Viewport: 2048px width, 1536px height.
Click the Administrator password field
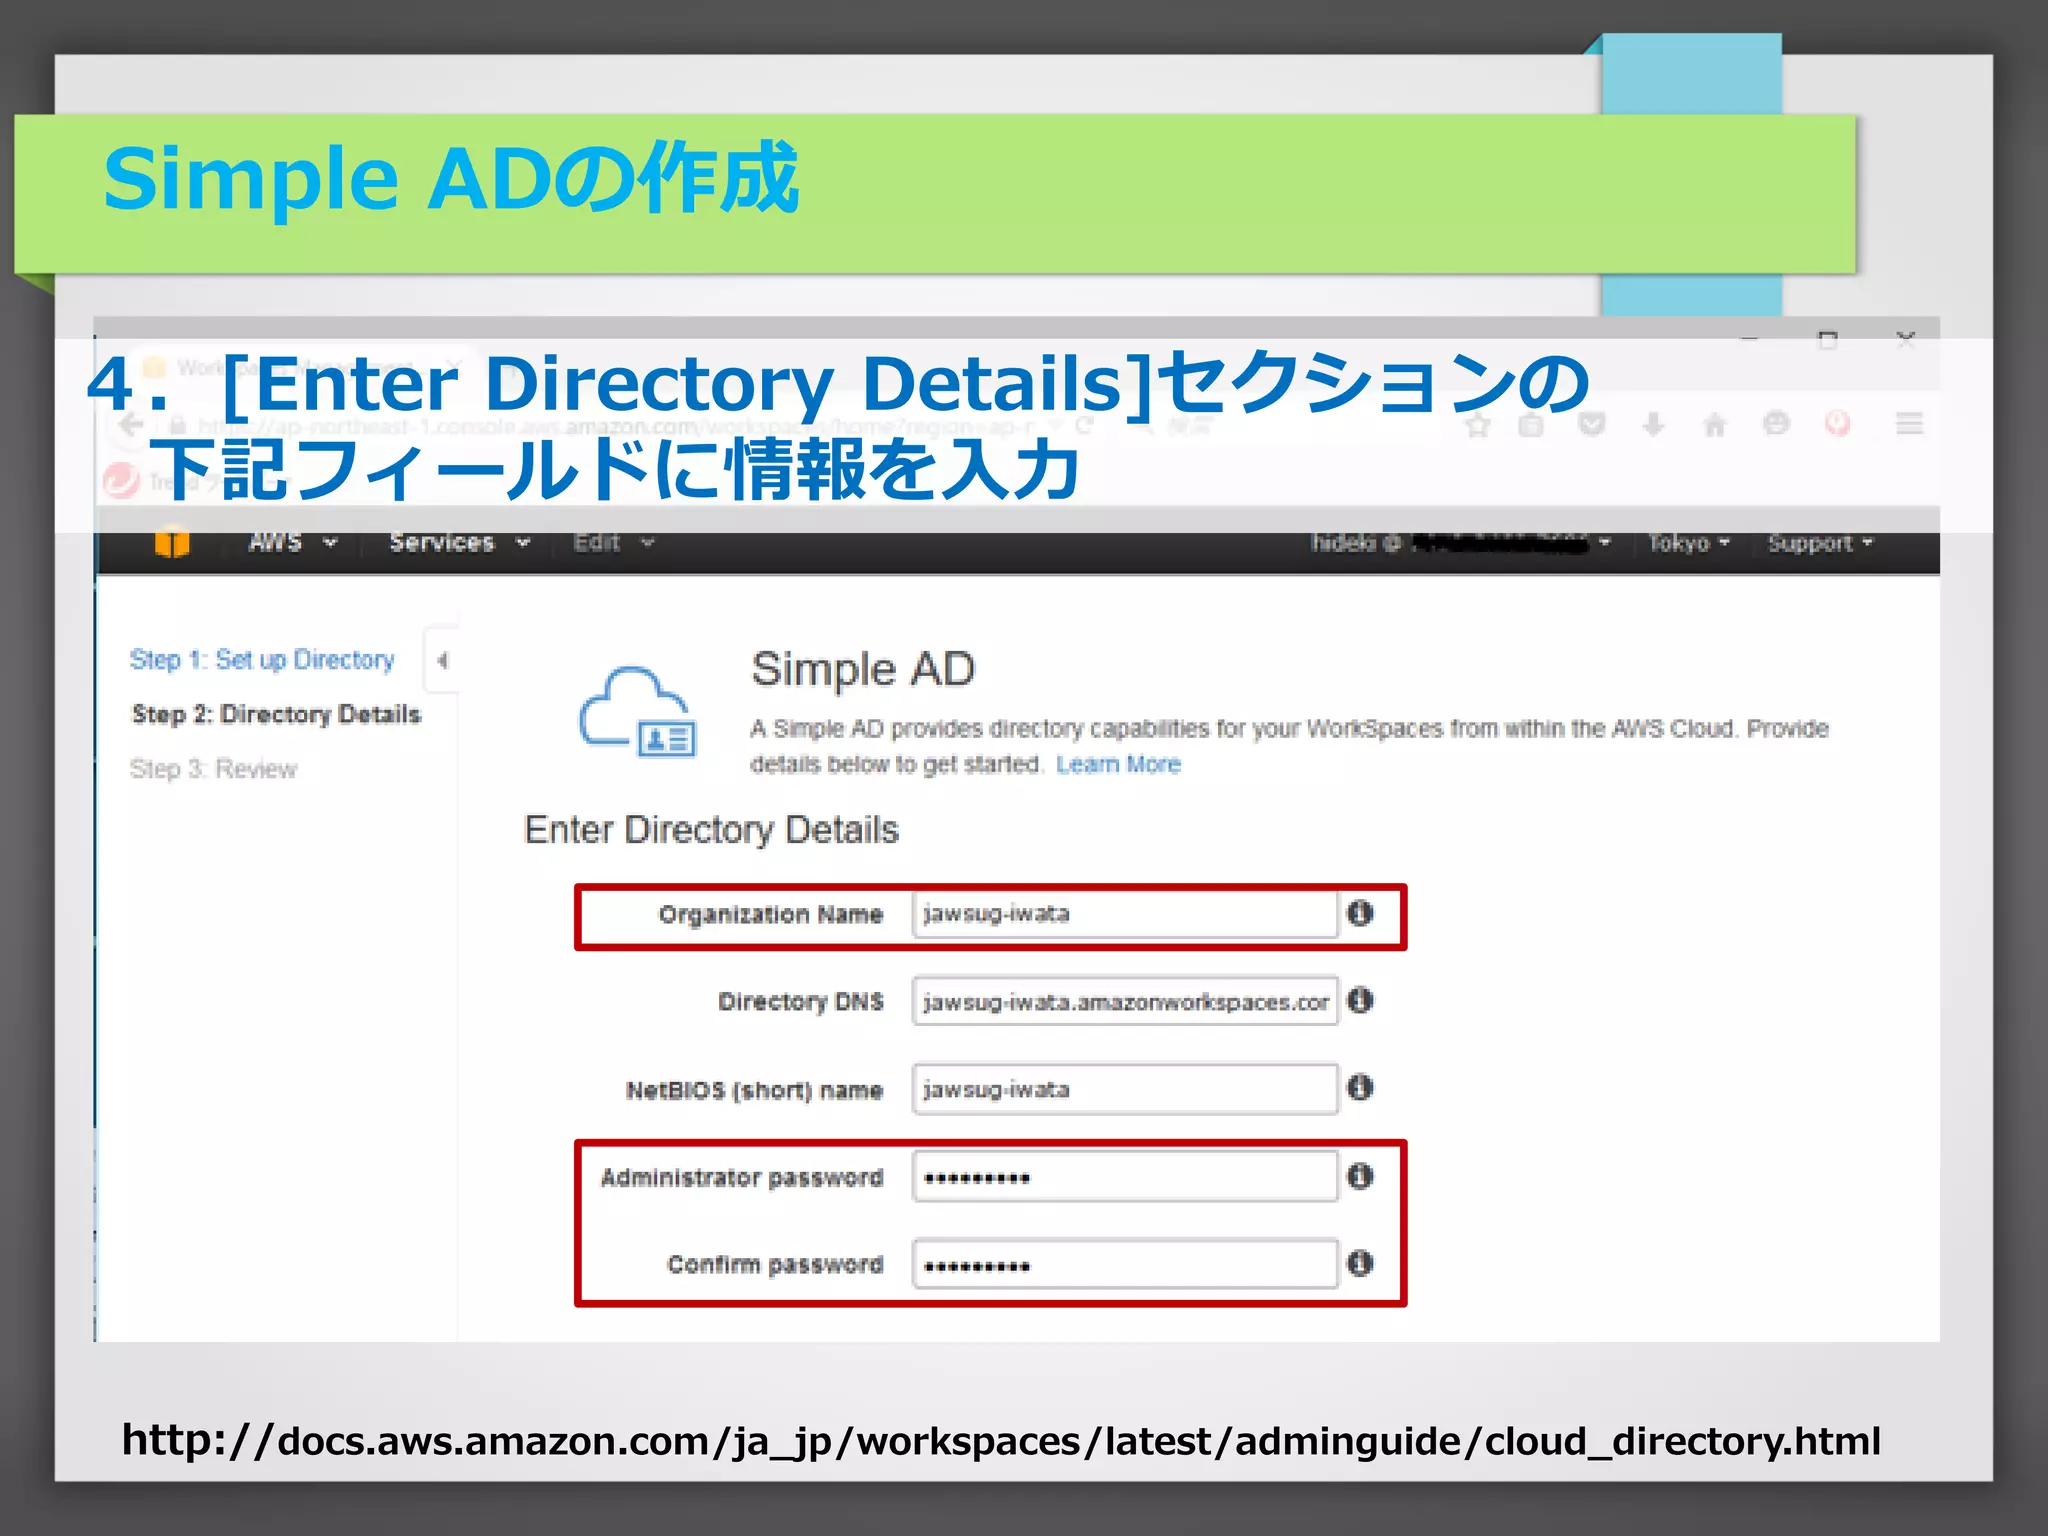[x=1125, y=1177]
